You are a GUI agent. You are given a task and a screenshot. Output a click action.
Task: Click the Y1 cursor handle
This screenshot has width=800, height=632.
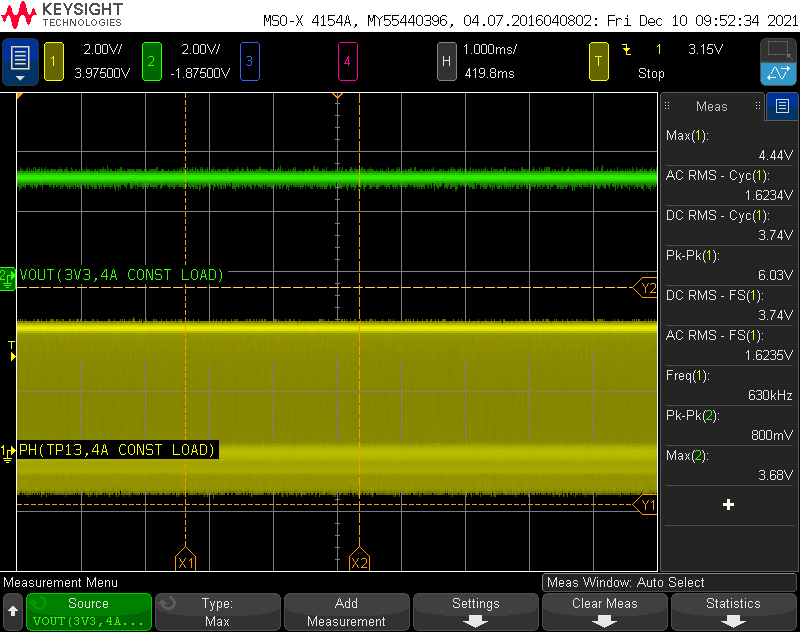645,505
